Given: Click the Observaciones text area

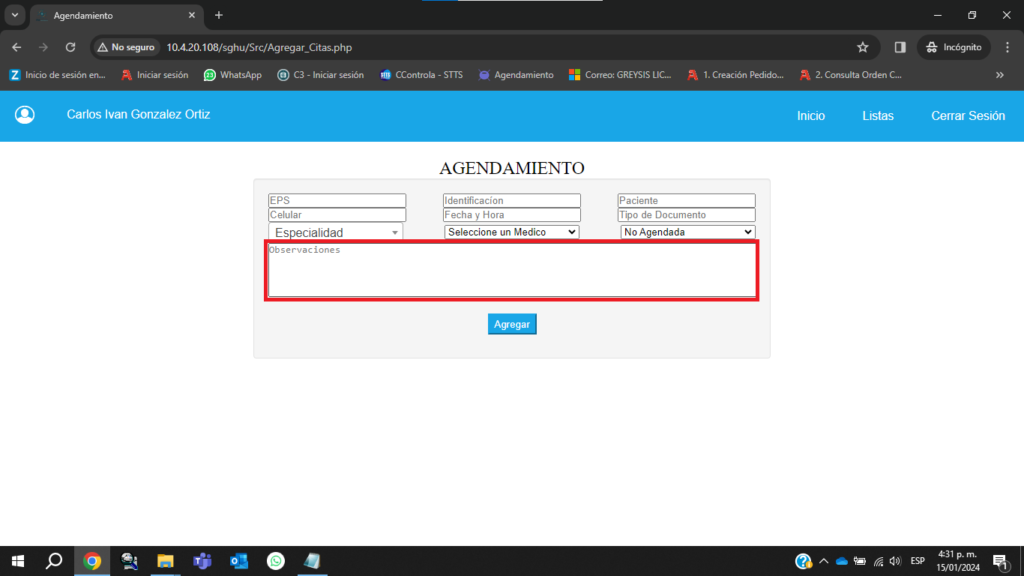Looking at the screenshot, I should point(511,270).
